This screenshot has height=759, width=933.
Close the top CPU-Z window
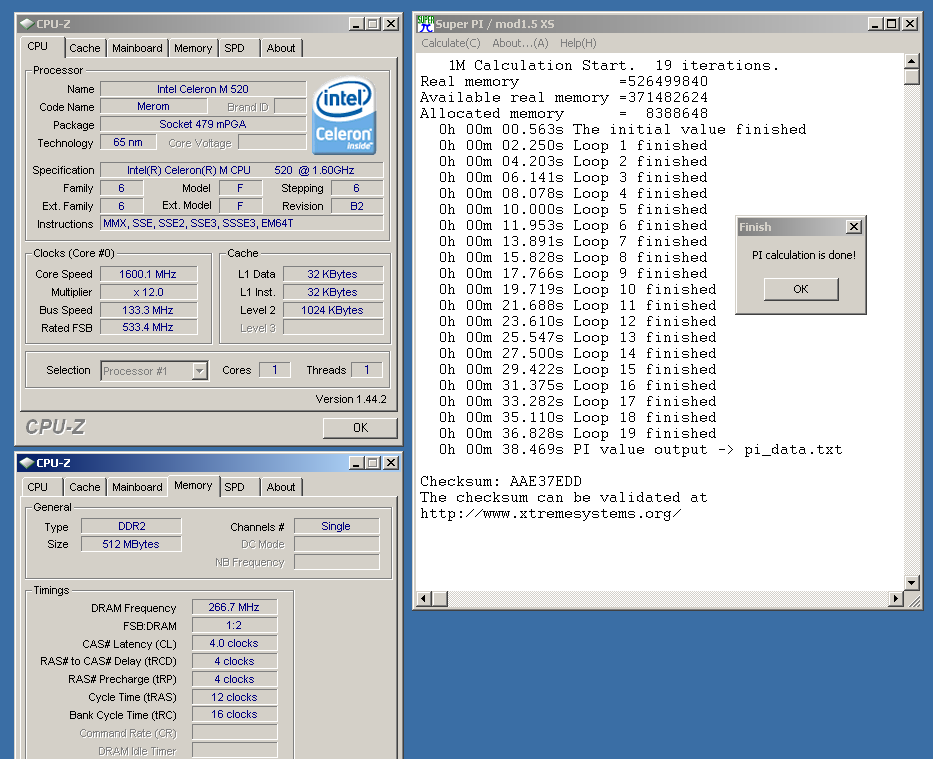click(x=391, y=24)
